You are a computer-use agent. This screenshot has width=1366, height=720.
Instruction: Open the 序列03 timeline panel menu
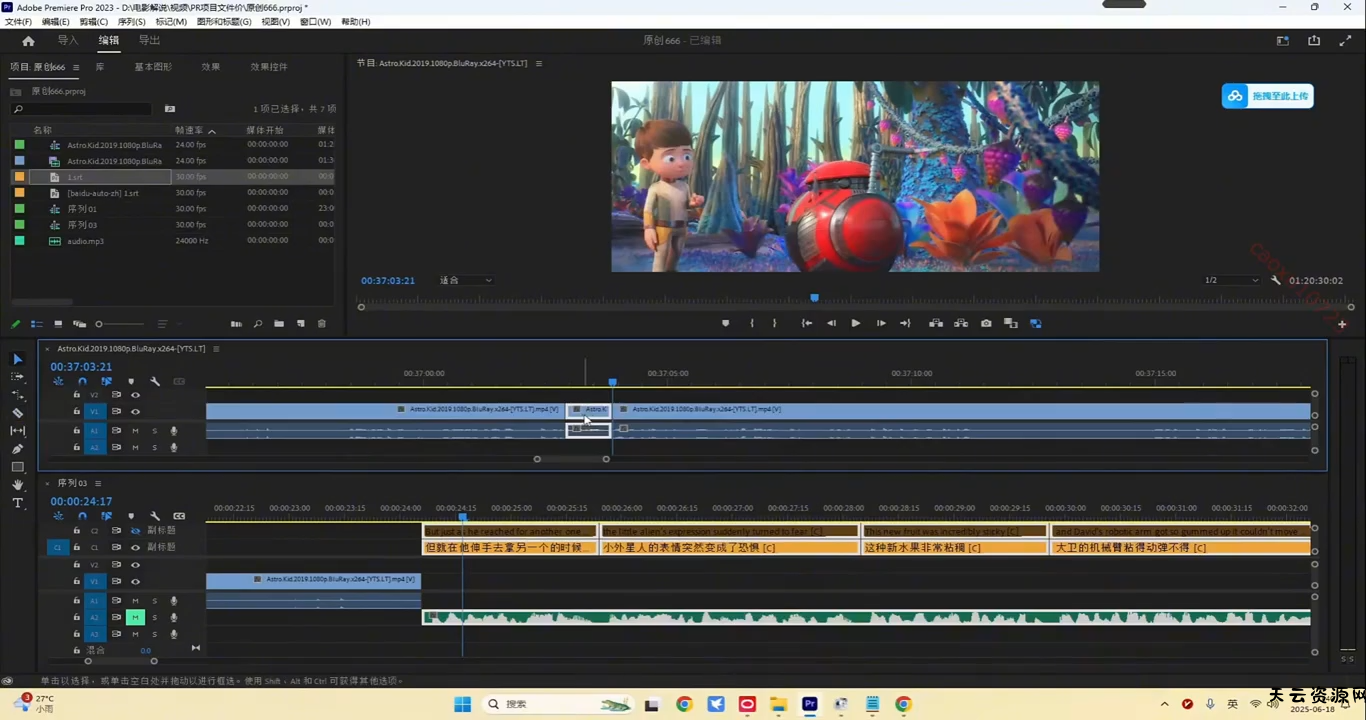click(x=98, y=483)
